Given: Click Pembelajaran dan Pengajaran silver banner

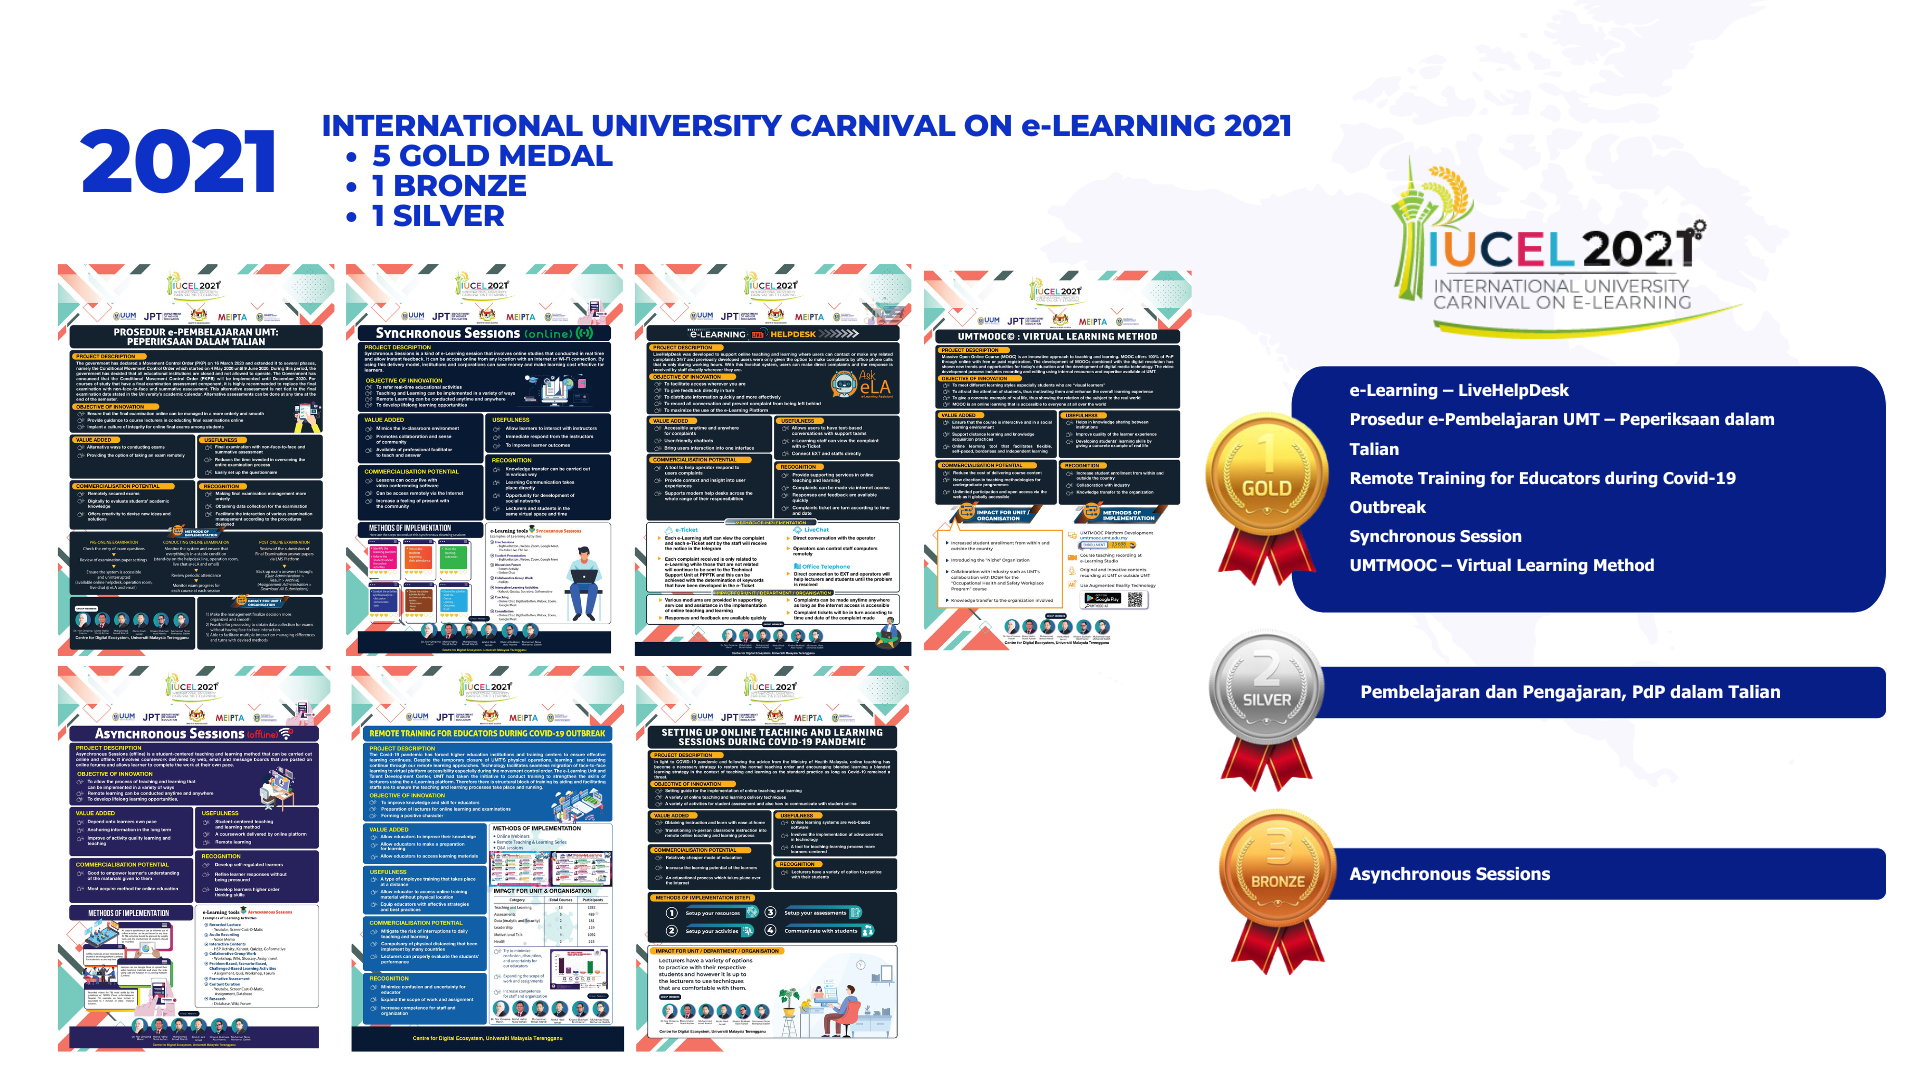Looking at the screenshot, I should 1570,692.
